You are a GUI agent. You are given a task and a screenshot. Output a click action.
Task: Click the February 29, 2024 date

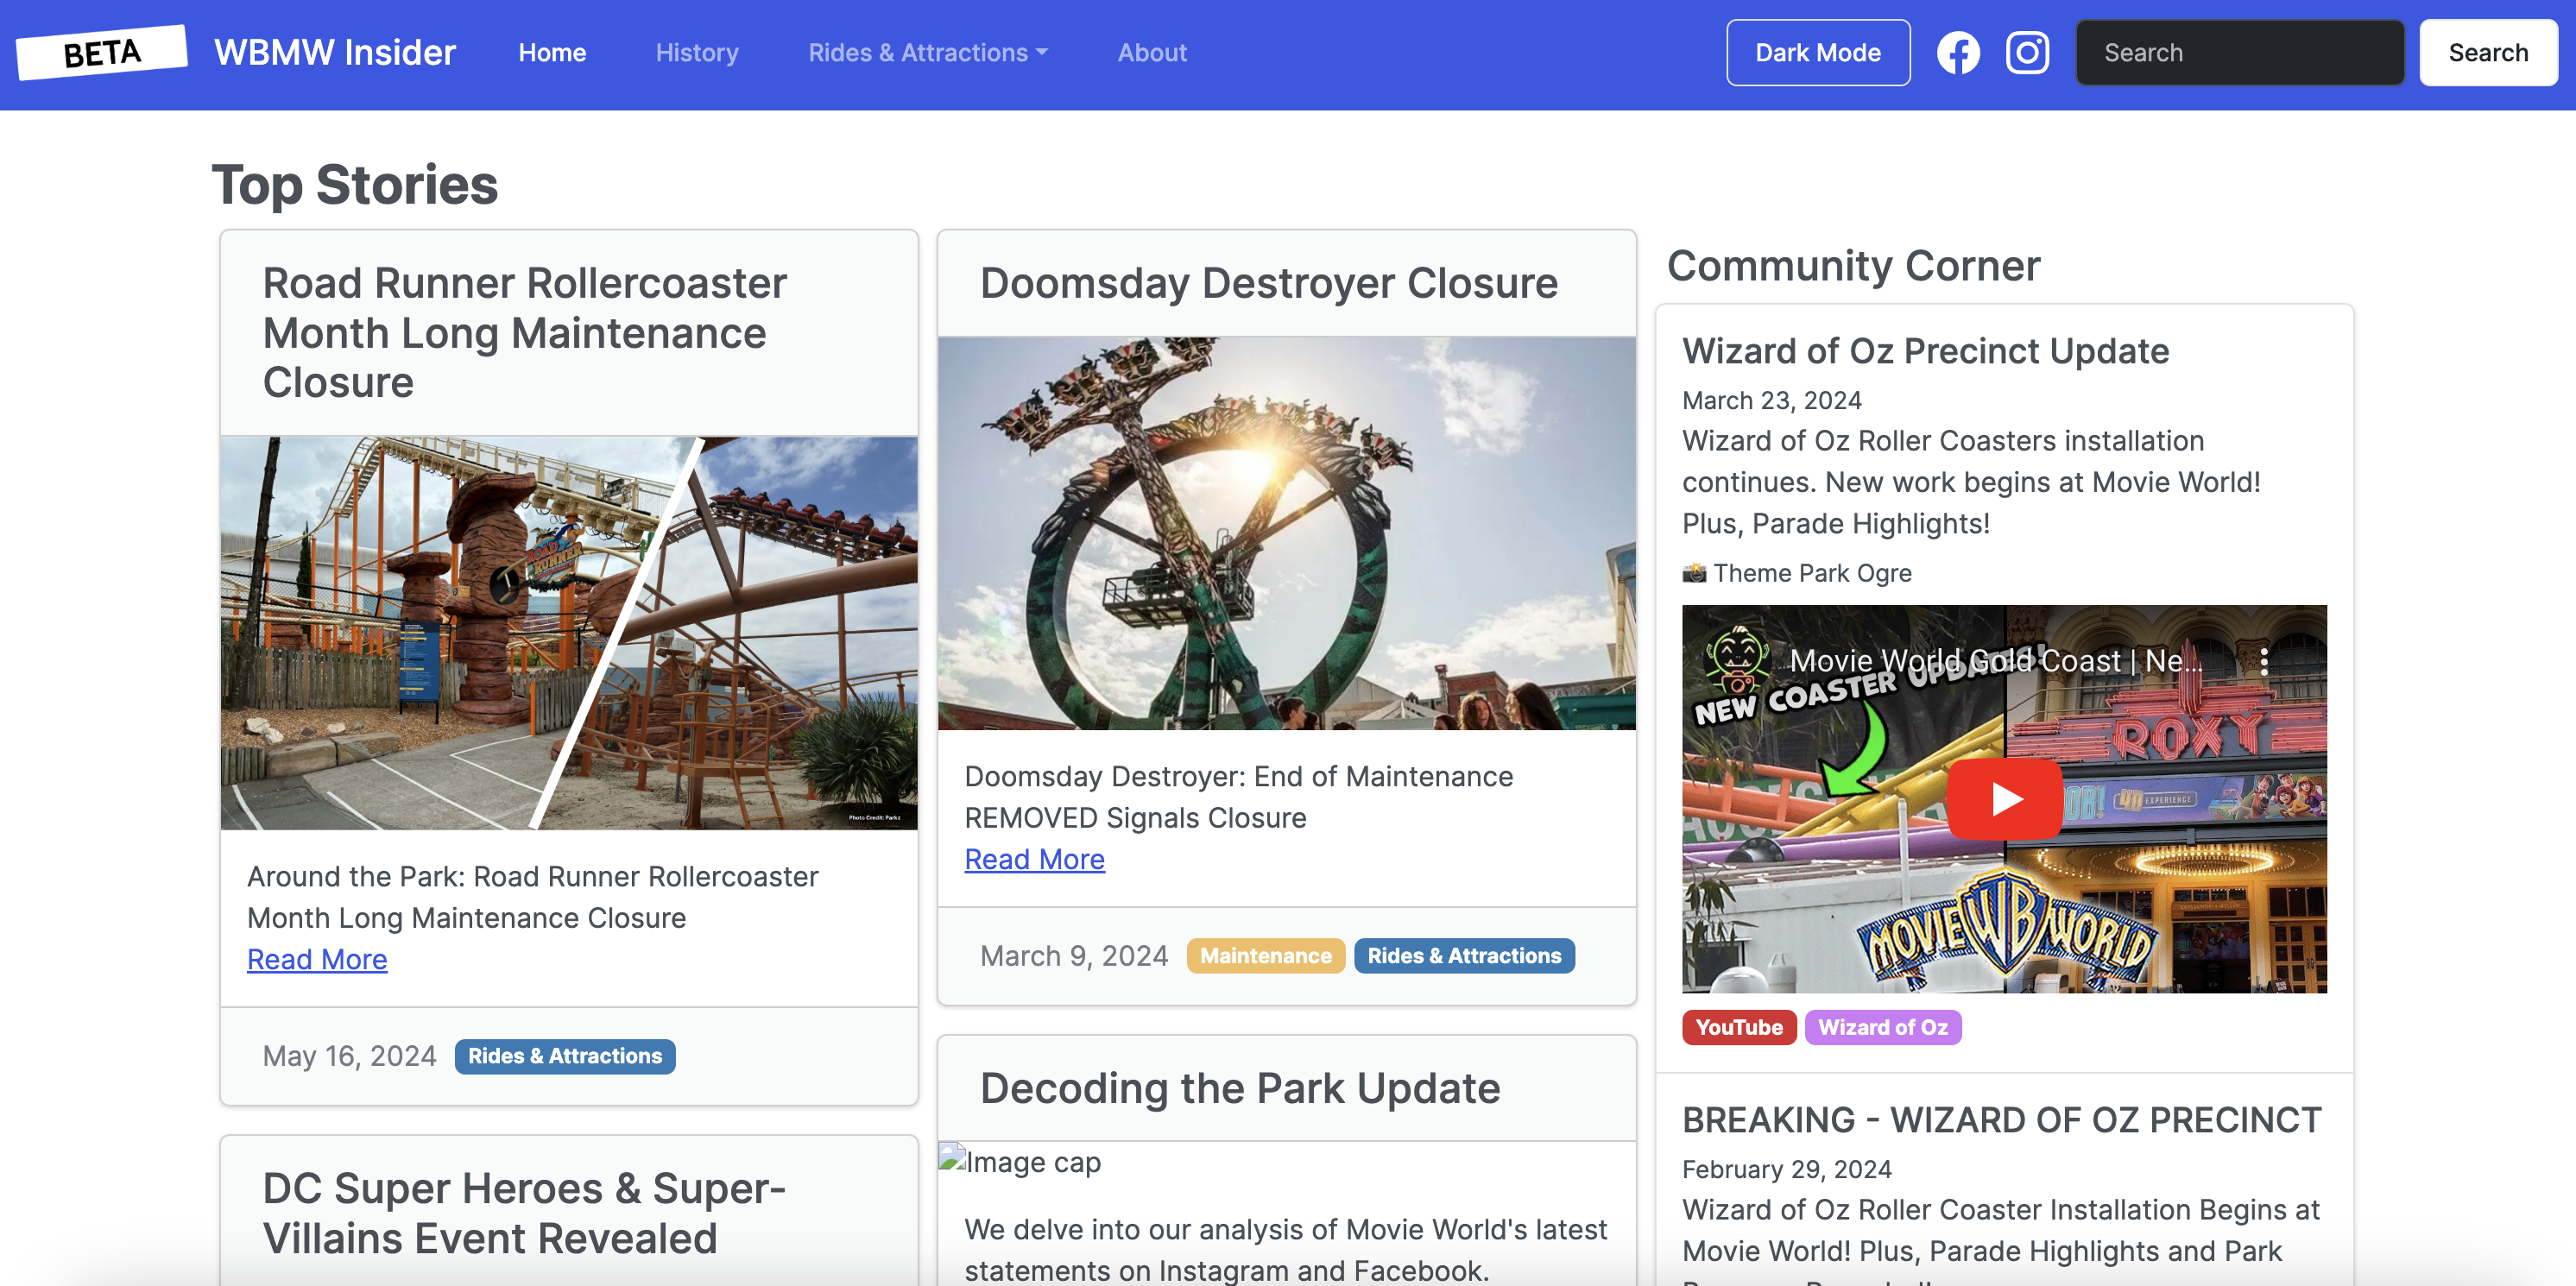coord(1786,1169)
